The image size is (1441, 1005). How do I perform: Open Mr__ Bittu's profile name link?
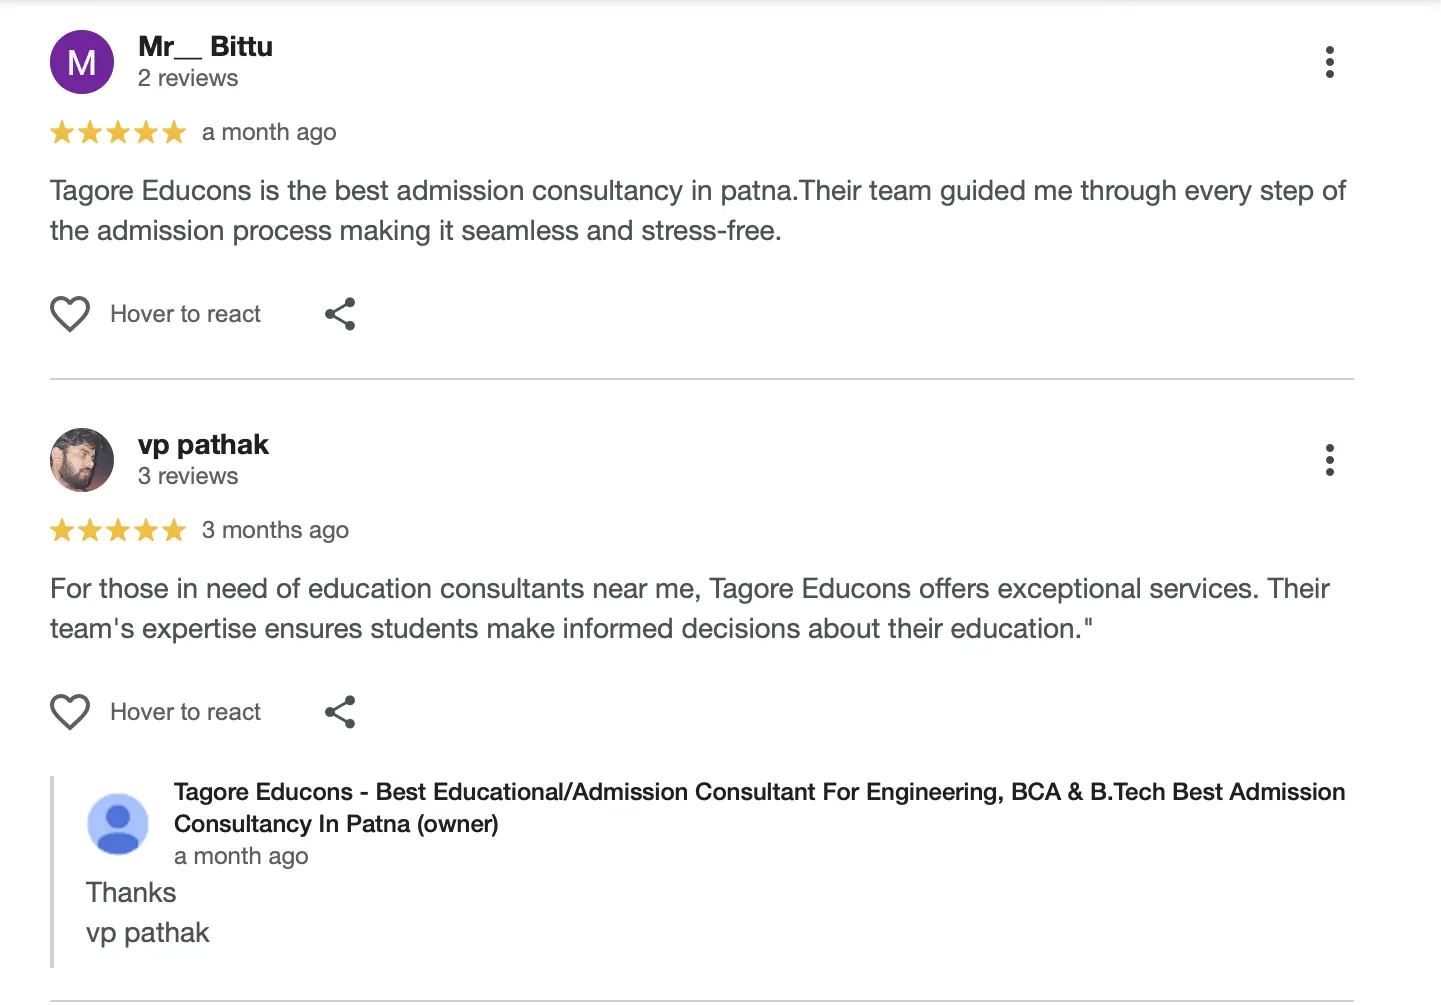[205, 47]
